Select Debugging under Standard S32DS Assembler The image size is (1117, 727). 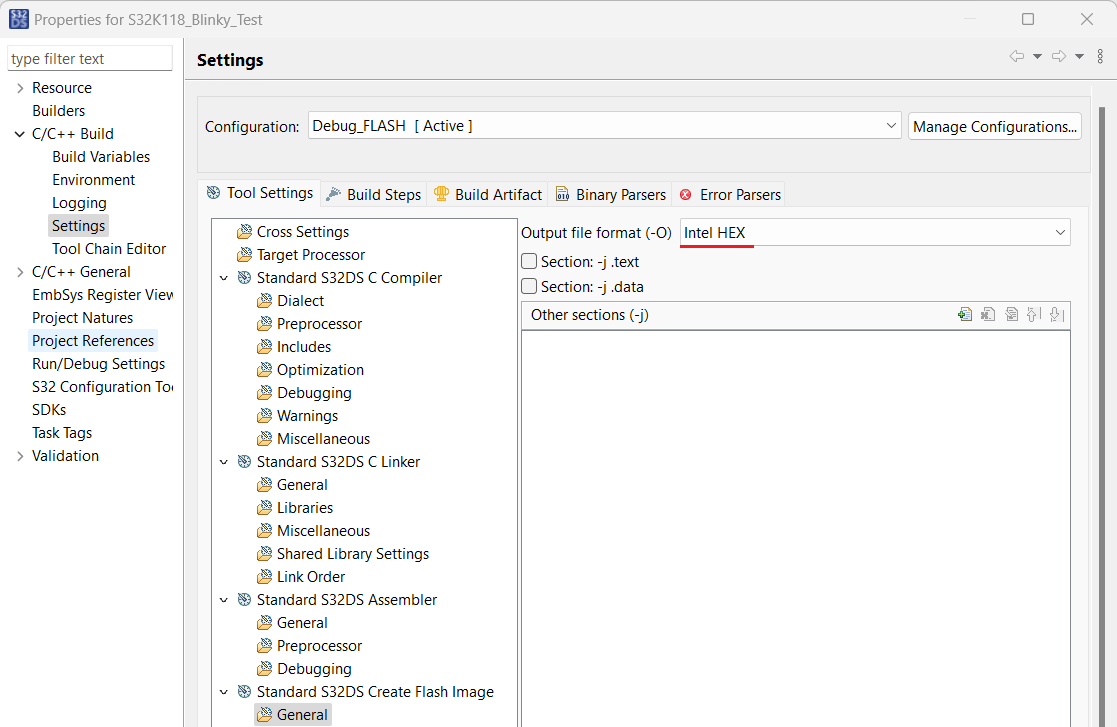tap(314, 669)
